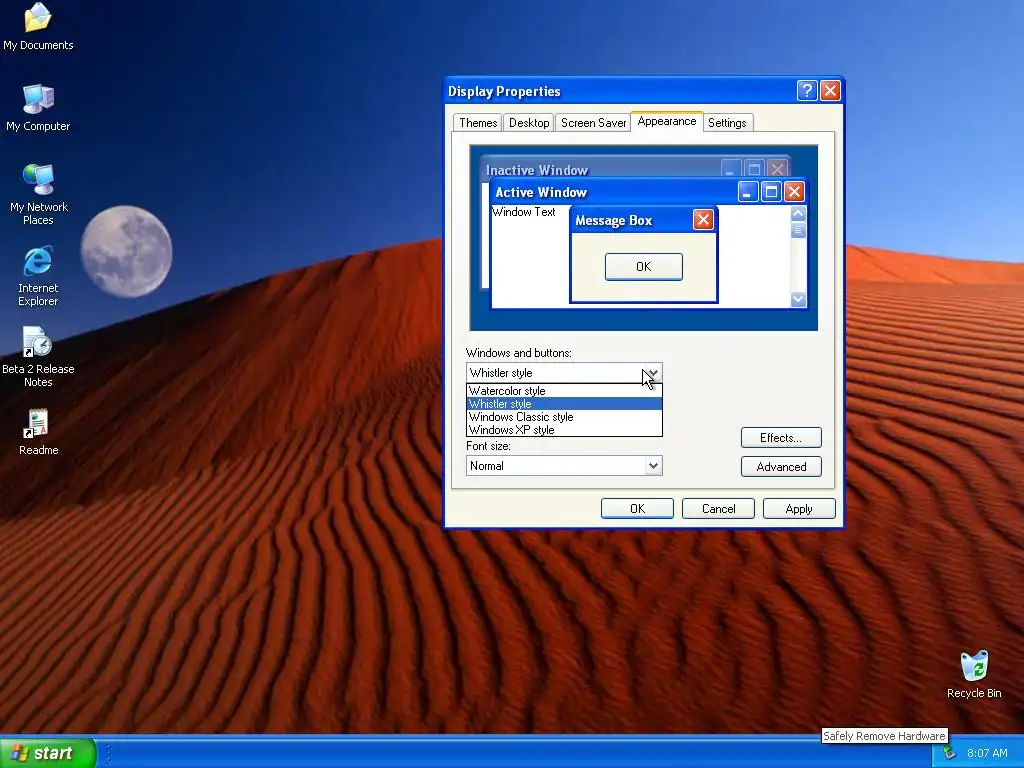
Task: Click Active Window preview close icon
Action: [793, 191]
